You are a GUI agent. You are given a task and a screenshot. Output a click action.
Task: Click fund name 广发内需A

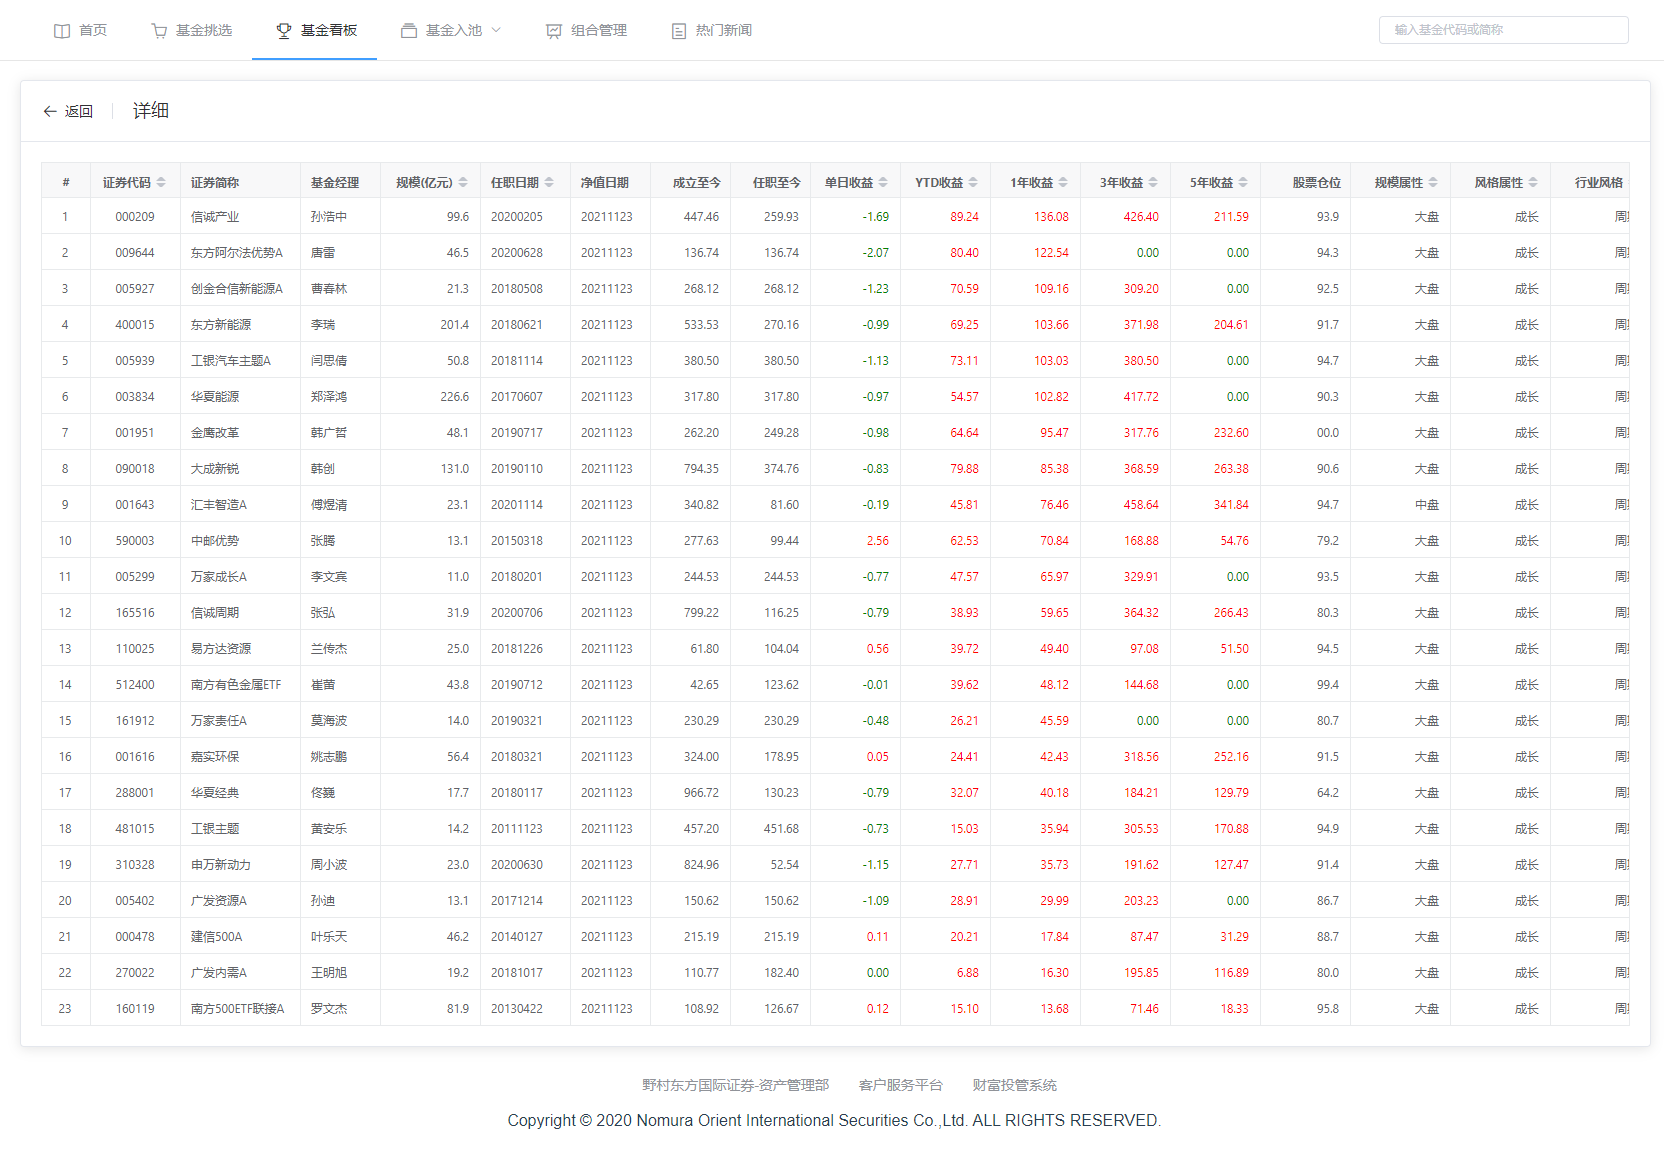[219, 973]
